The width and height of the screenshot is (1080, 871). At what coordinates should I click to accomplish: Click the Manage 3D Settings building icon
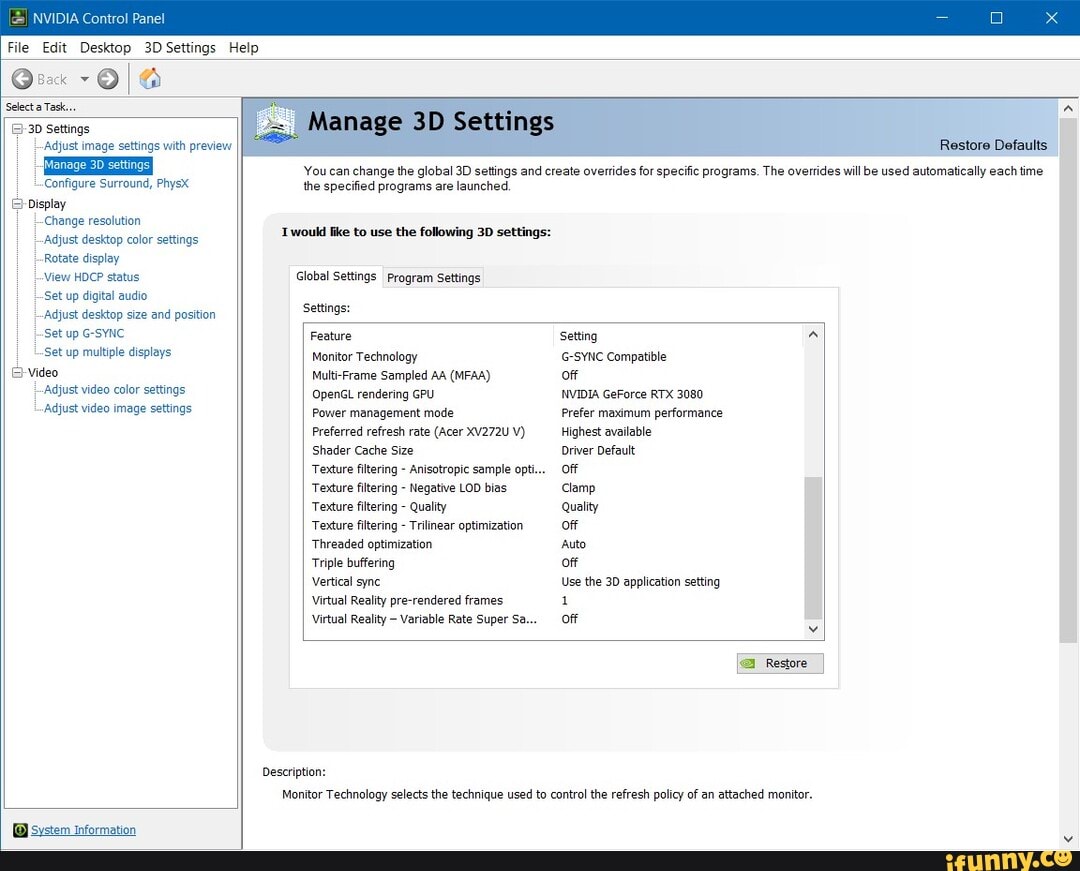pos(275,124)
